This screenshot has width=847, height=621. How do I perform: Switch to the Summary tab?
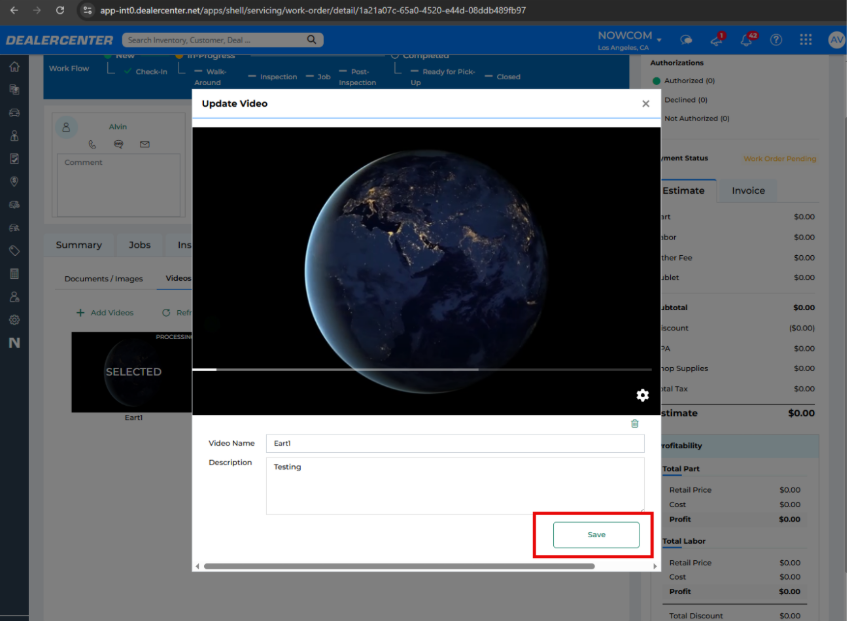79,245
